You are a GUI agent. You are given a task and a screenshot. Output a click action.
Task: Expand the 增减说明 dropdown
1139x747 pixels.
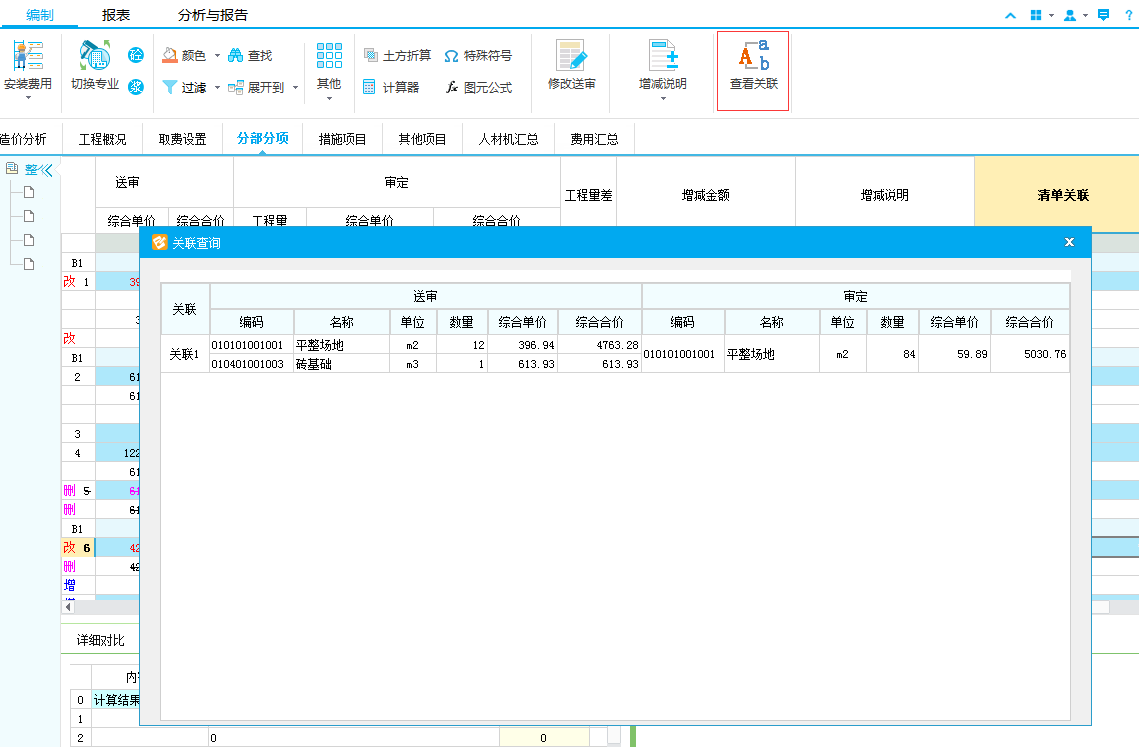(663, 98)
